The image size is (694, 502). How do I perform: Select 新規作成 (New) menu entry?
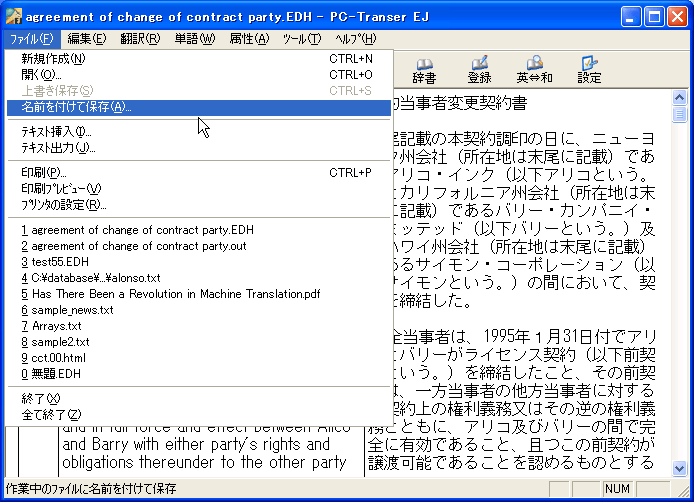(x=53, y=59)
